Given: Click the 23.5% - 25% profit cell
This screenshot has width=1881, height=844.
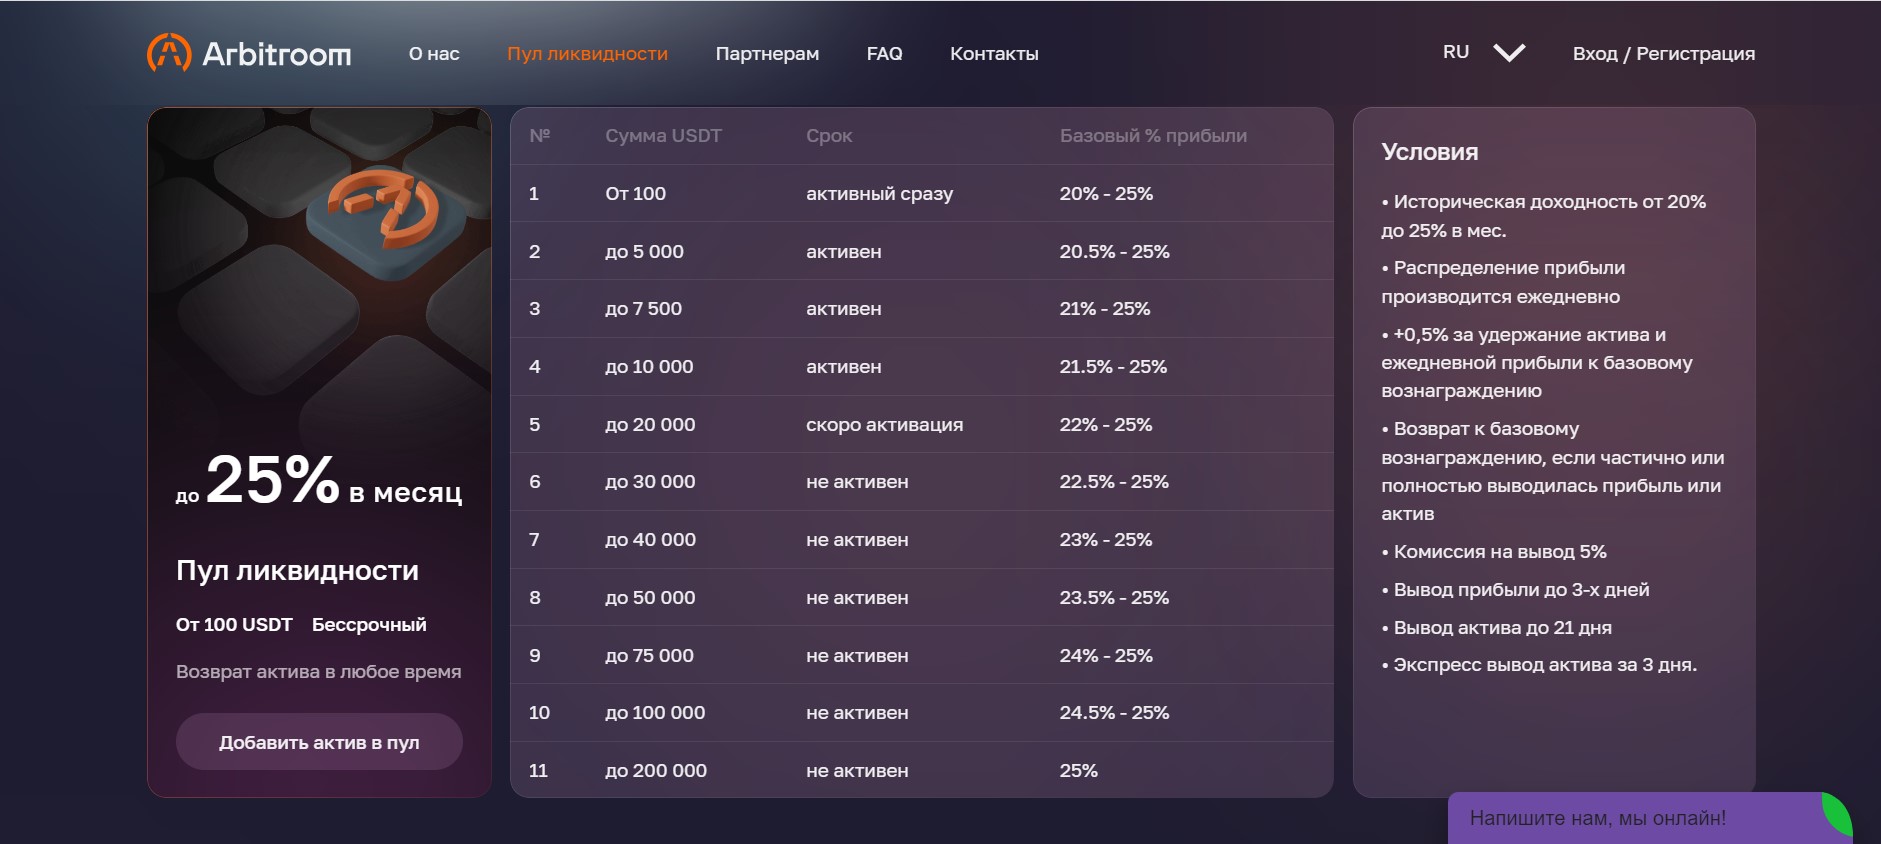Looking at the screenshot, I should point(1114,598).
